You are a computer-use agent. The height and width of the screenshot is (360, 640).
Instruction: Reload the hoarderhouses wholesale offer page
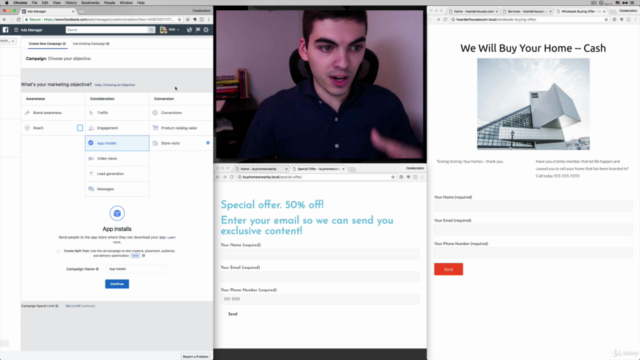[x=445, y=19]
